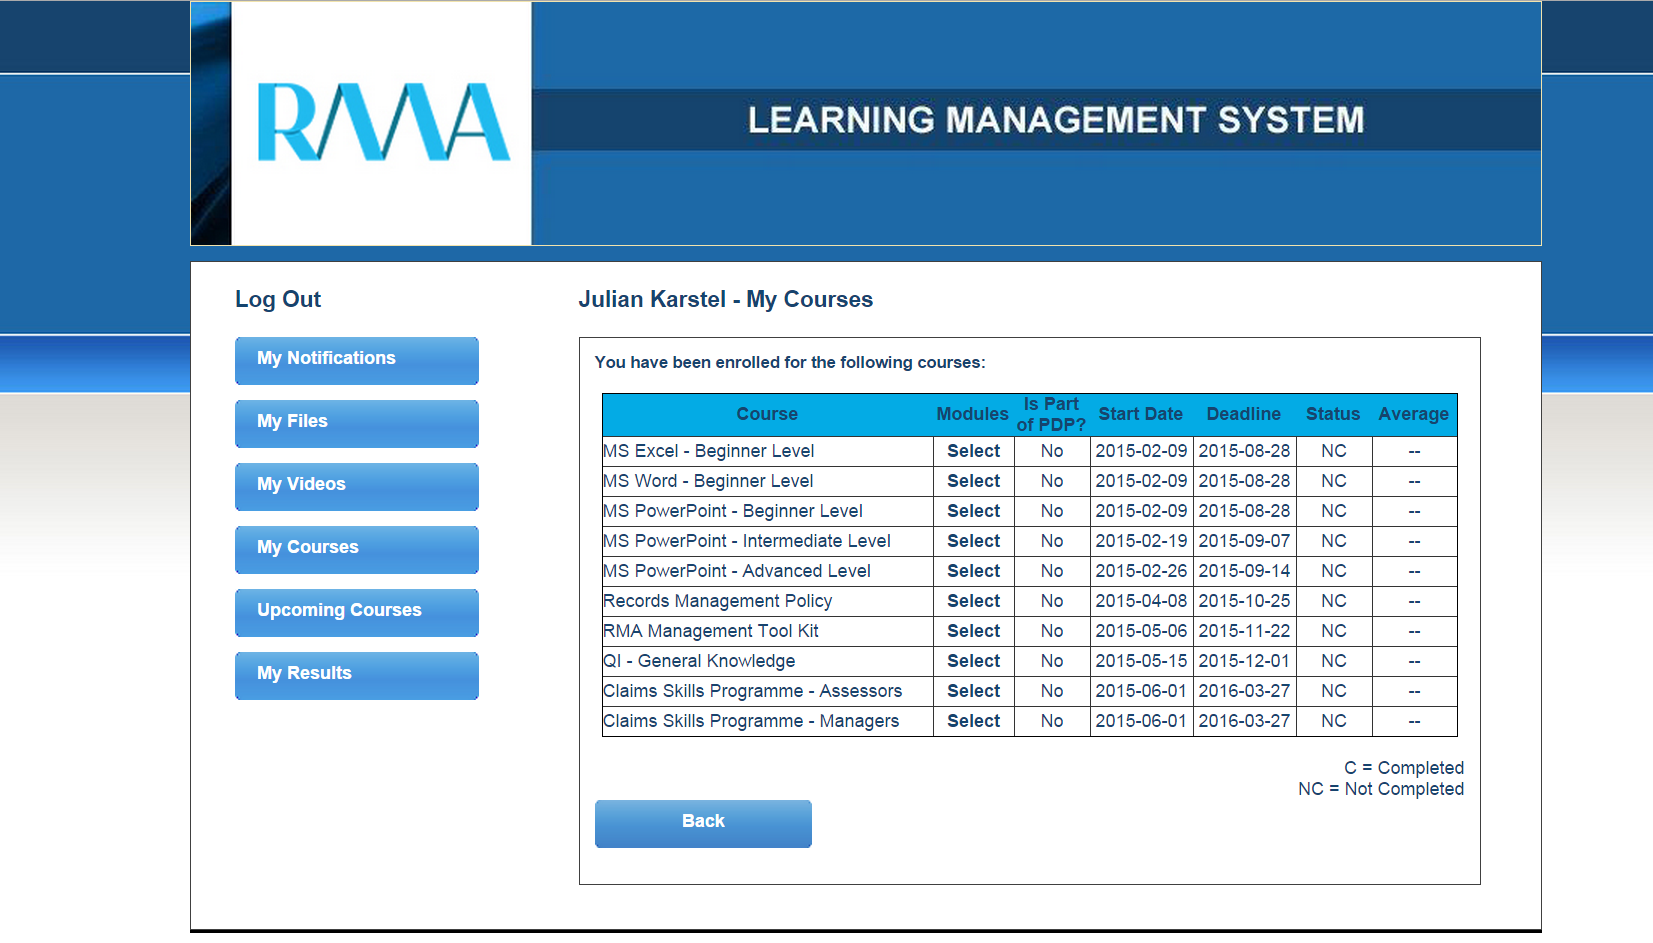Click the NC = Not Completed legend
This screenshot has height=943, width=1653.
[1381, 789]
